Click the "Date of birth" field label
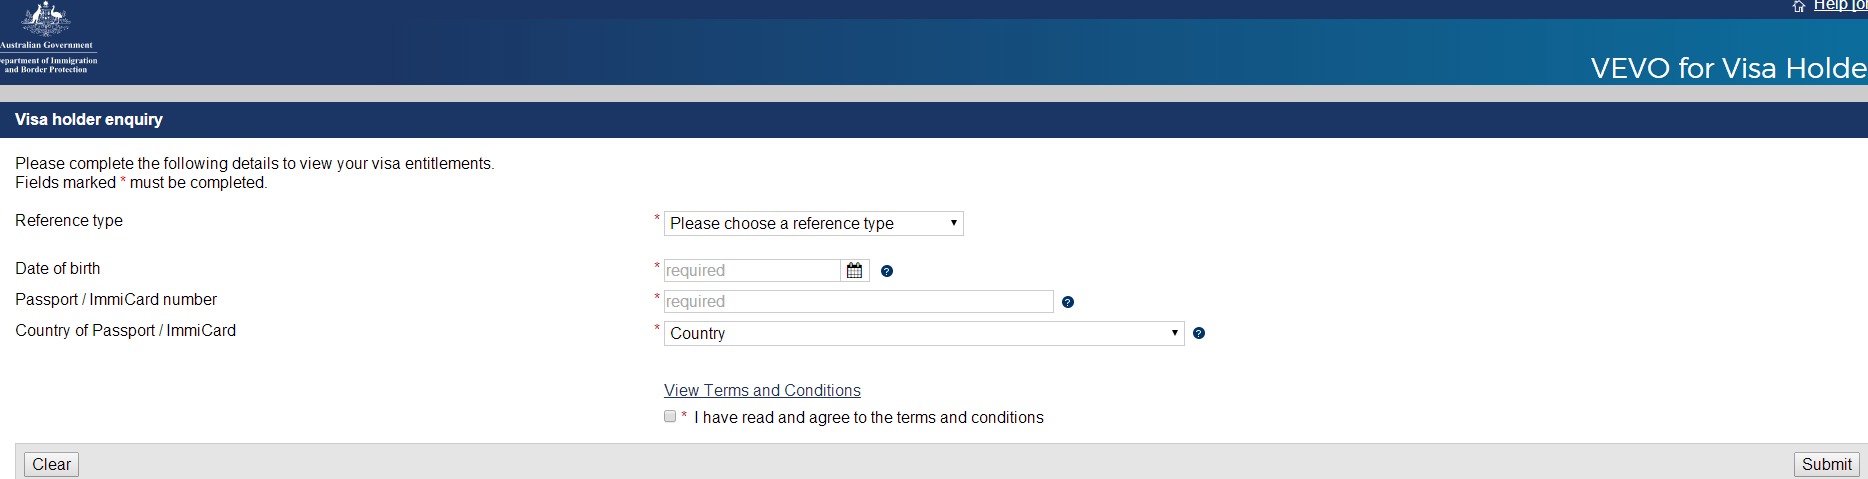Image resolution: width=1868 pixels, height=479 pixels. [x=58, y=269]
